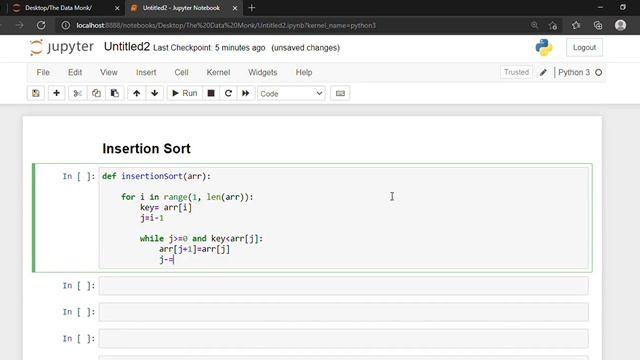
Task: Move selected cell up arrow
Action: point(136,93)
